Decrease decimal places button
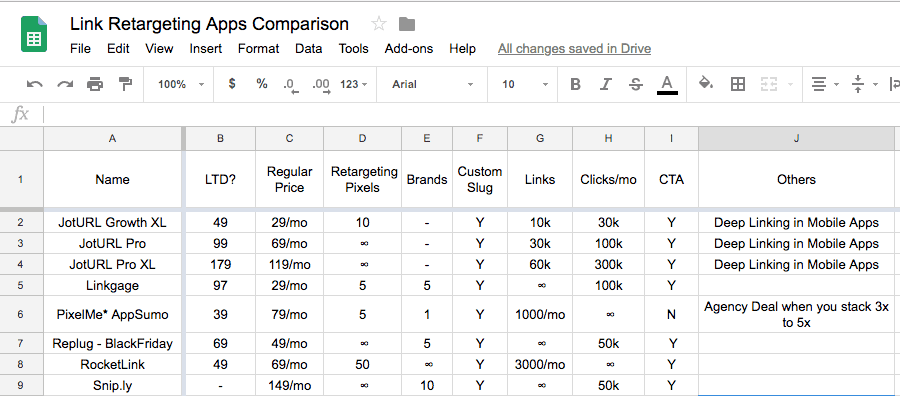 point(292,85)
